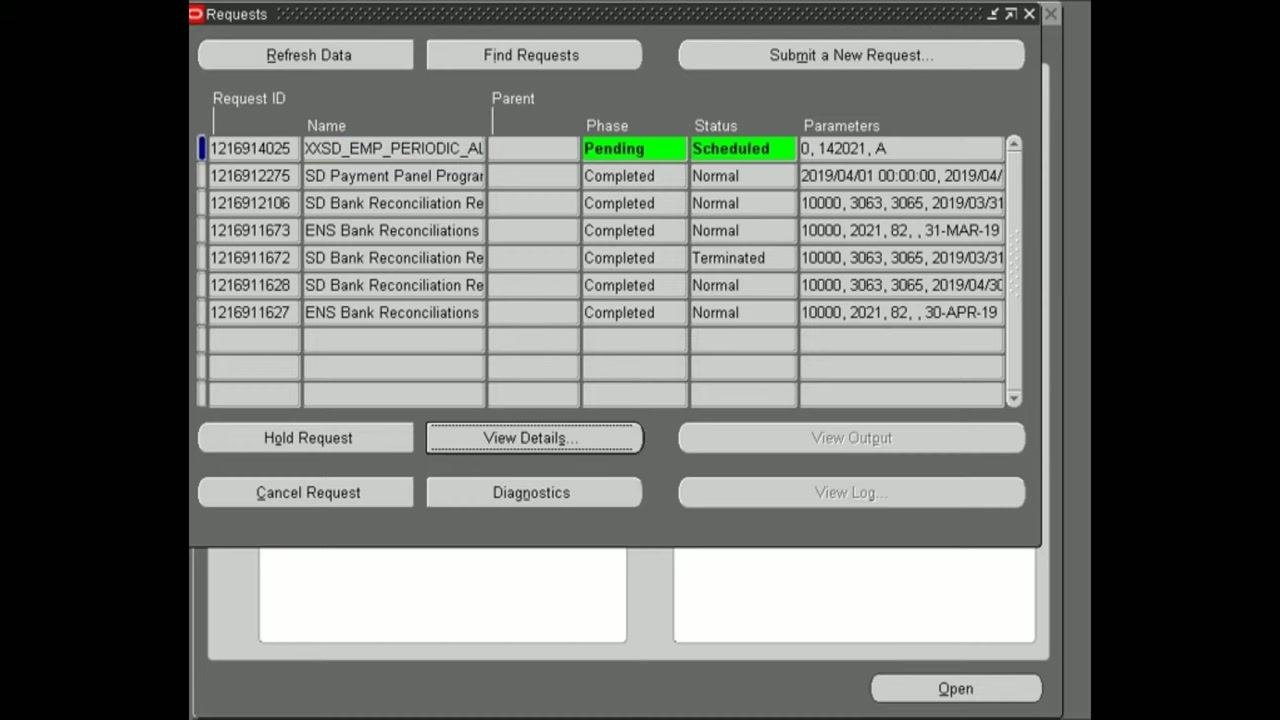
Task: Click the Open button in background window
Action: point(956,689)
